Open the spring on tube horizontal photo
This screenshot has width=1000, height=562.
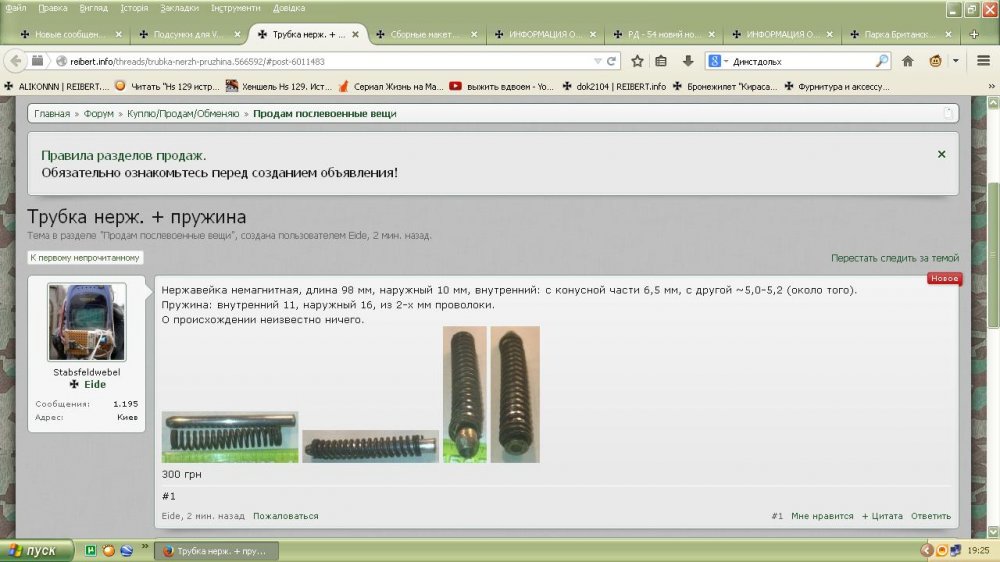(x=371, y=446)
